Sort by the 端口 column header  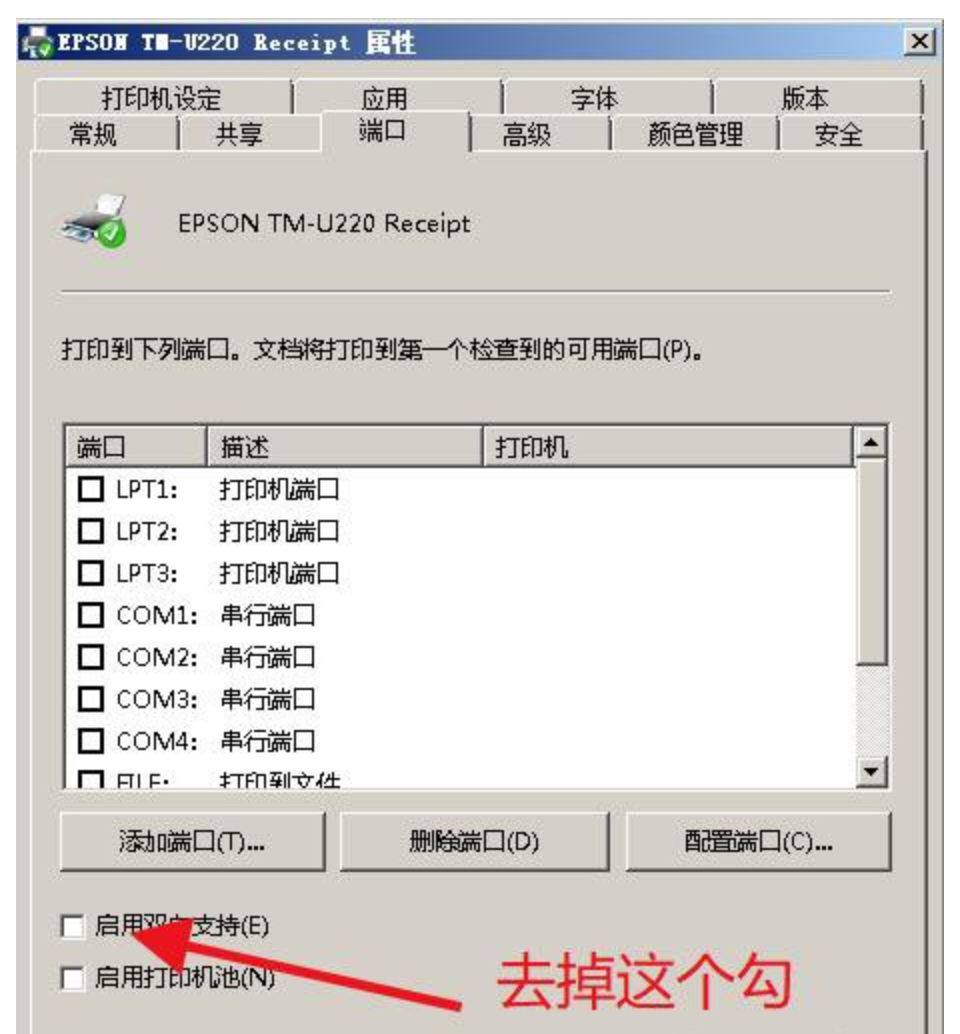click(136, 447)
